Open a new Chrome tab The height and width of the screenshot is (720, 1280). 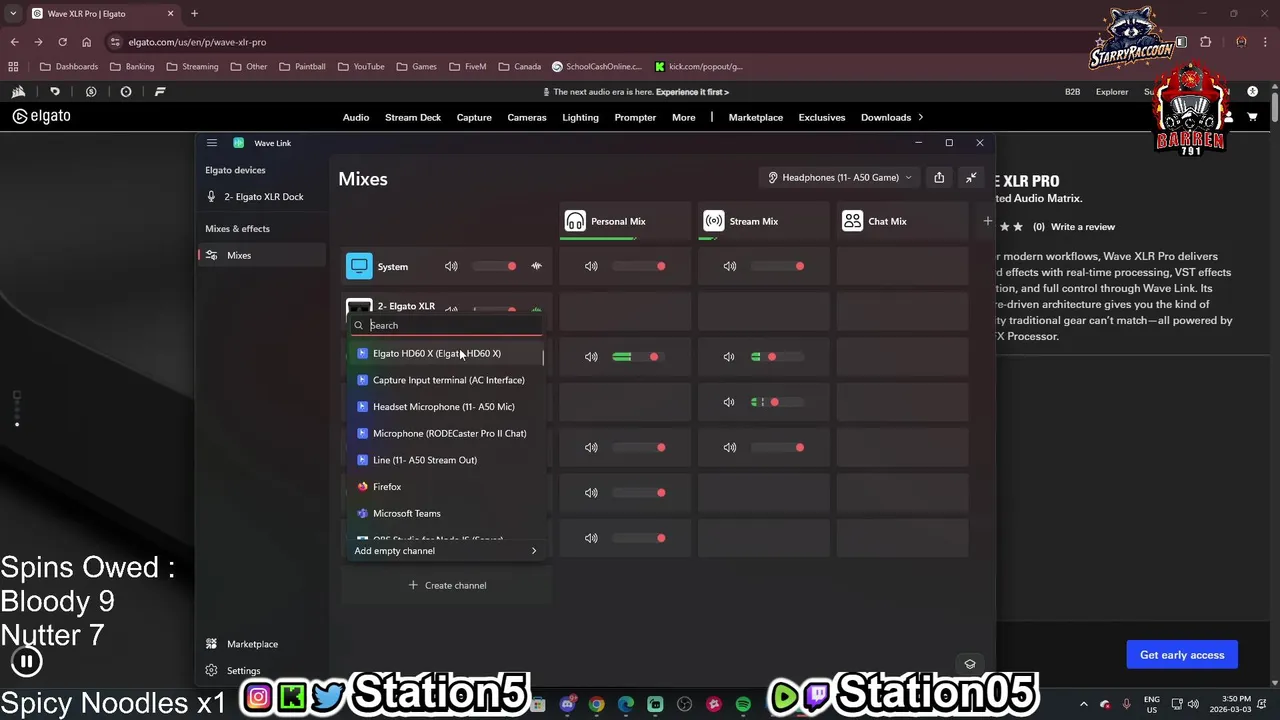(194, 14)
